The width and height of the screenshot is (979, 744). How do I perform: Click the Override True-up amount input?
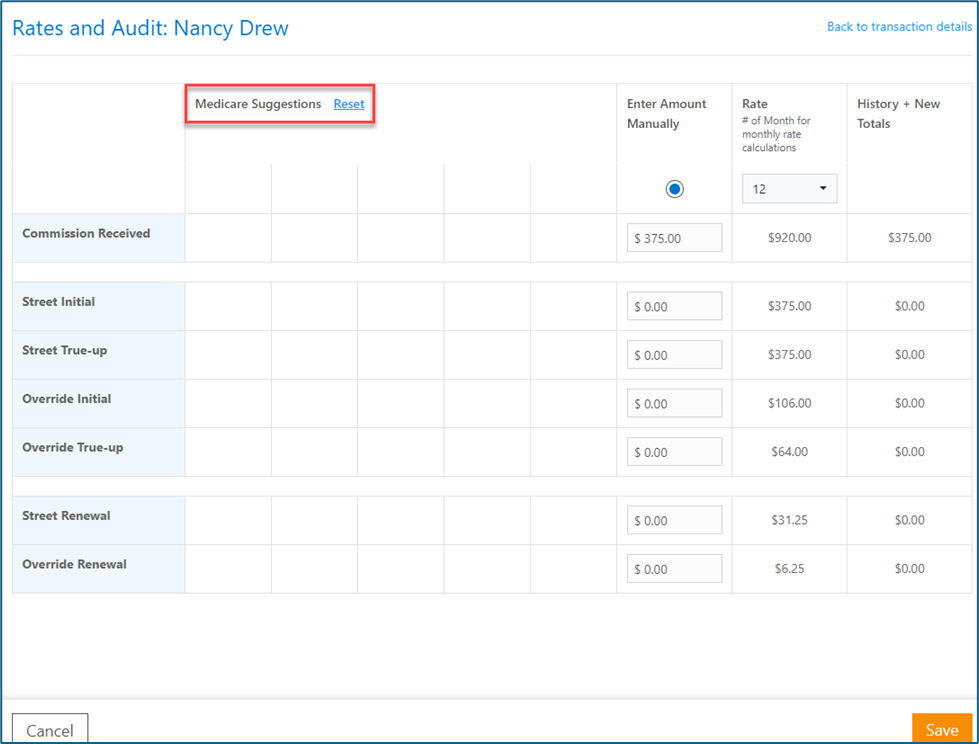click(x=675, y=452)
